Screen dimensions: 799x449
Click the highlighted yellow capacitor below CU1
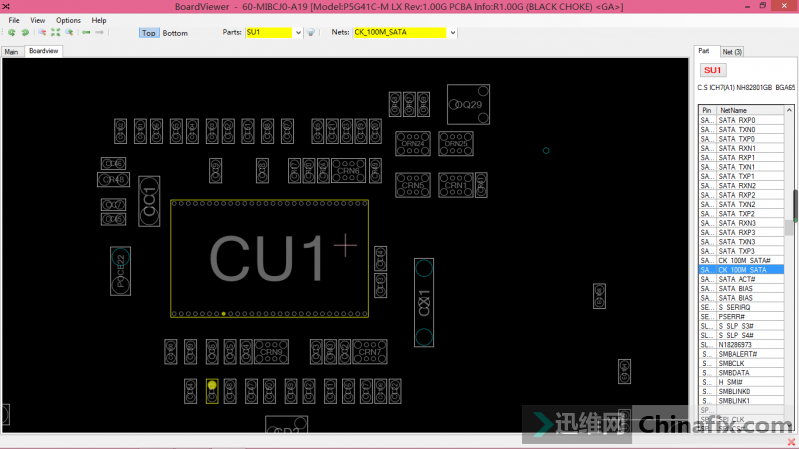tap(212, 391)
